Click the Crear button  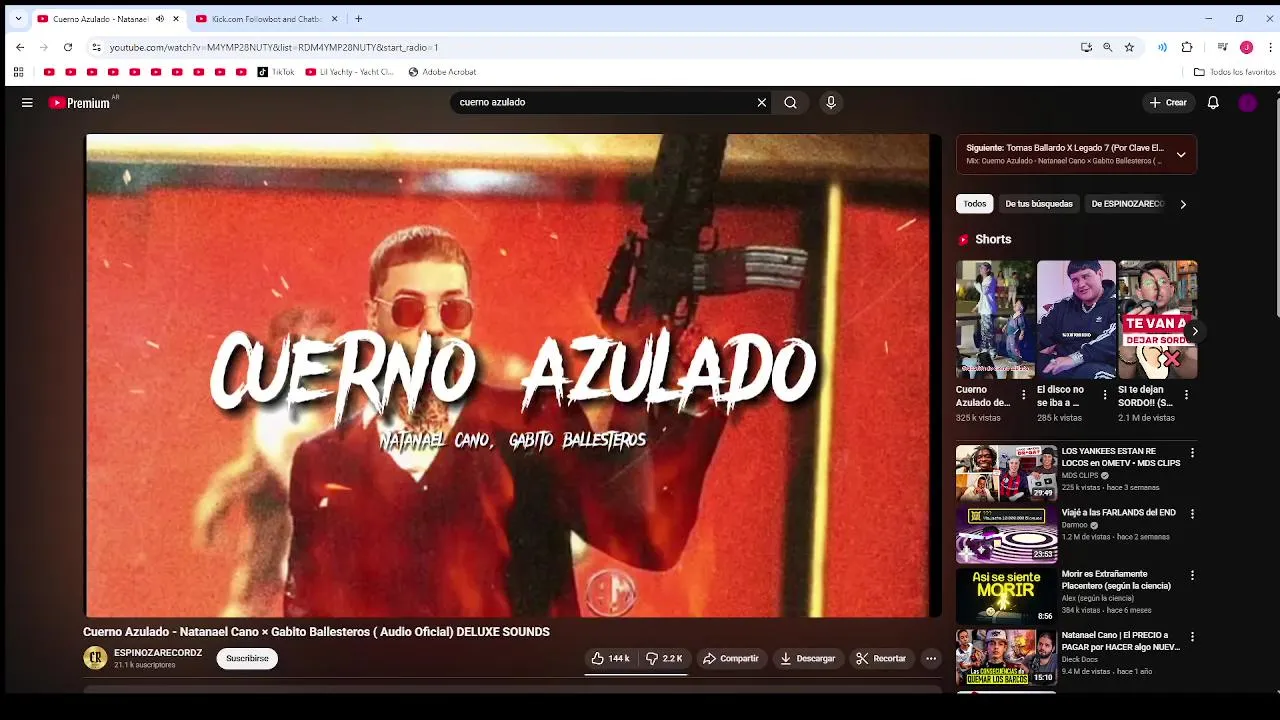(x=1168, y=102)
